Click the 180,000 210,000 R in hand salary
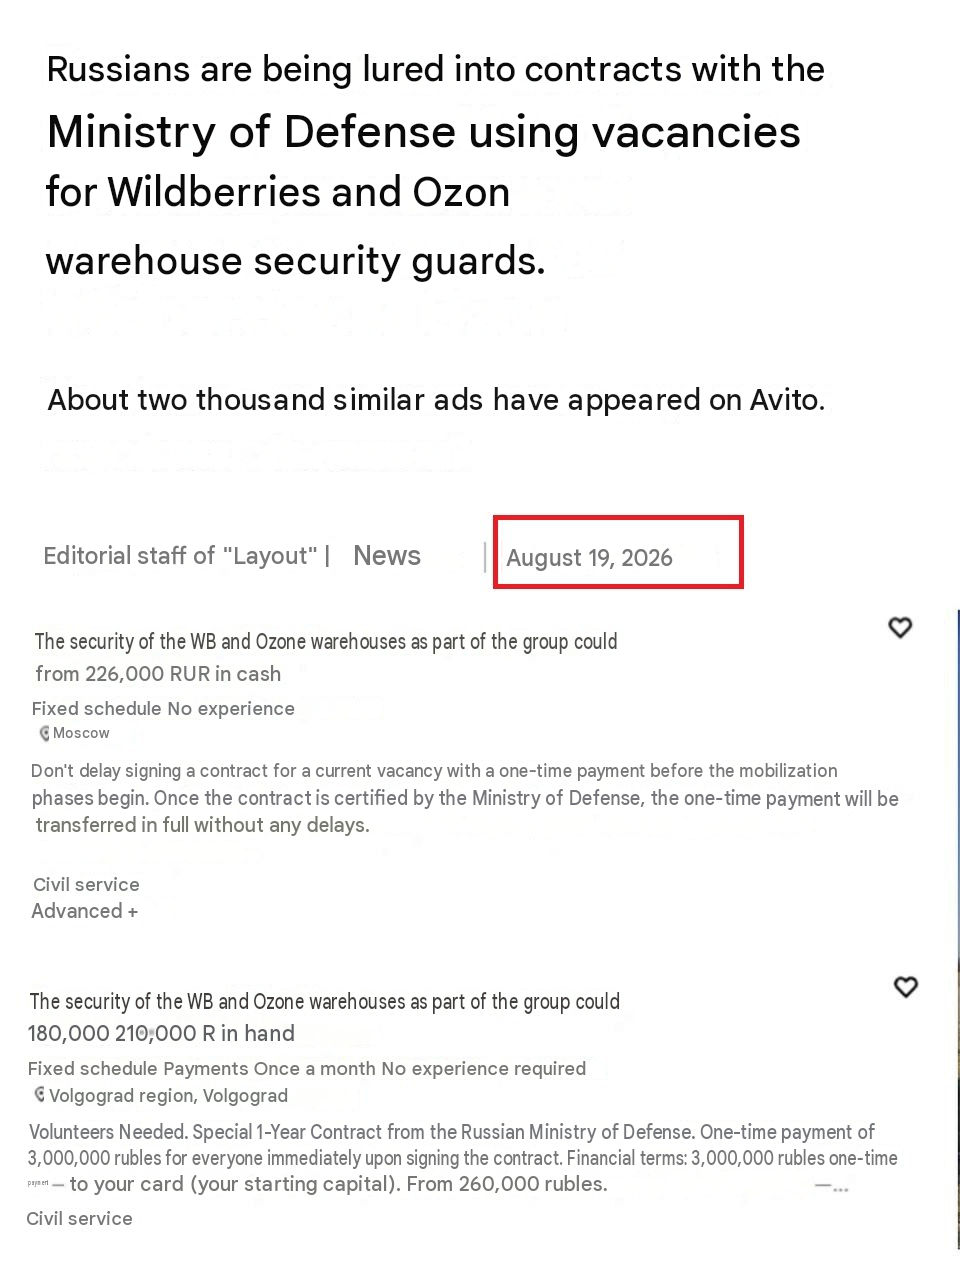The width and height of the screenshot is (960, 1280). [x=161, y=1034]
